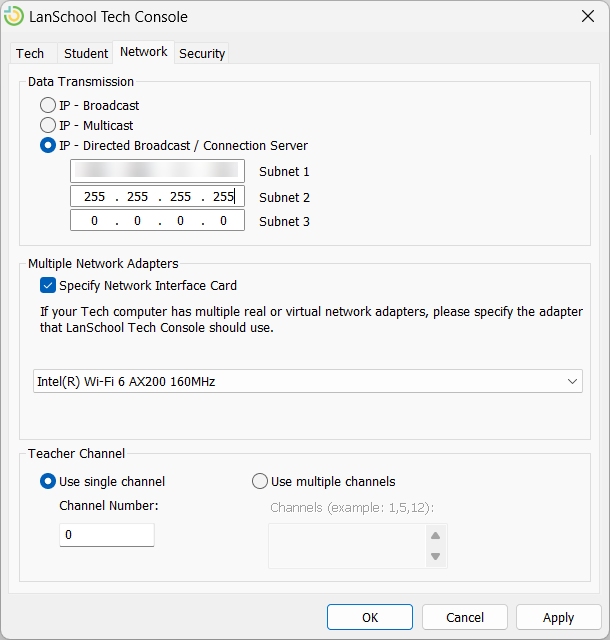Screen dimensions: 610x640
Task: Close the LanSchool Tech Console dialog
Action: click(x=588, y=17)
